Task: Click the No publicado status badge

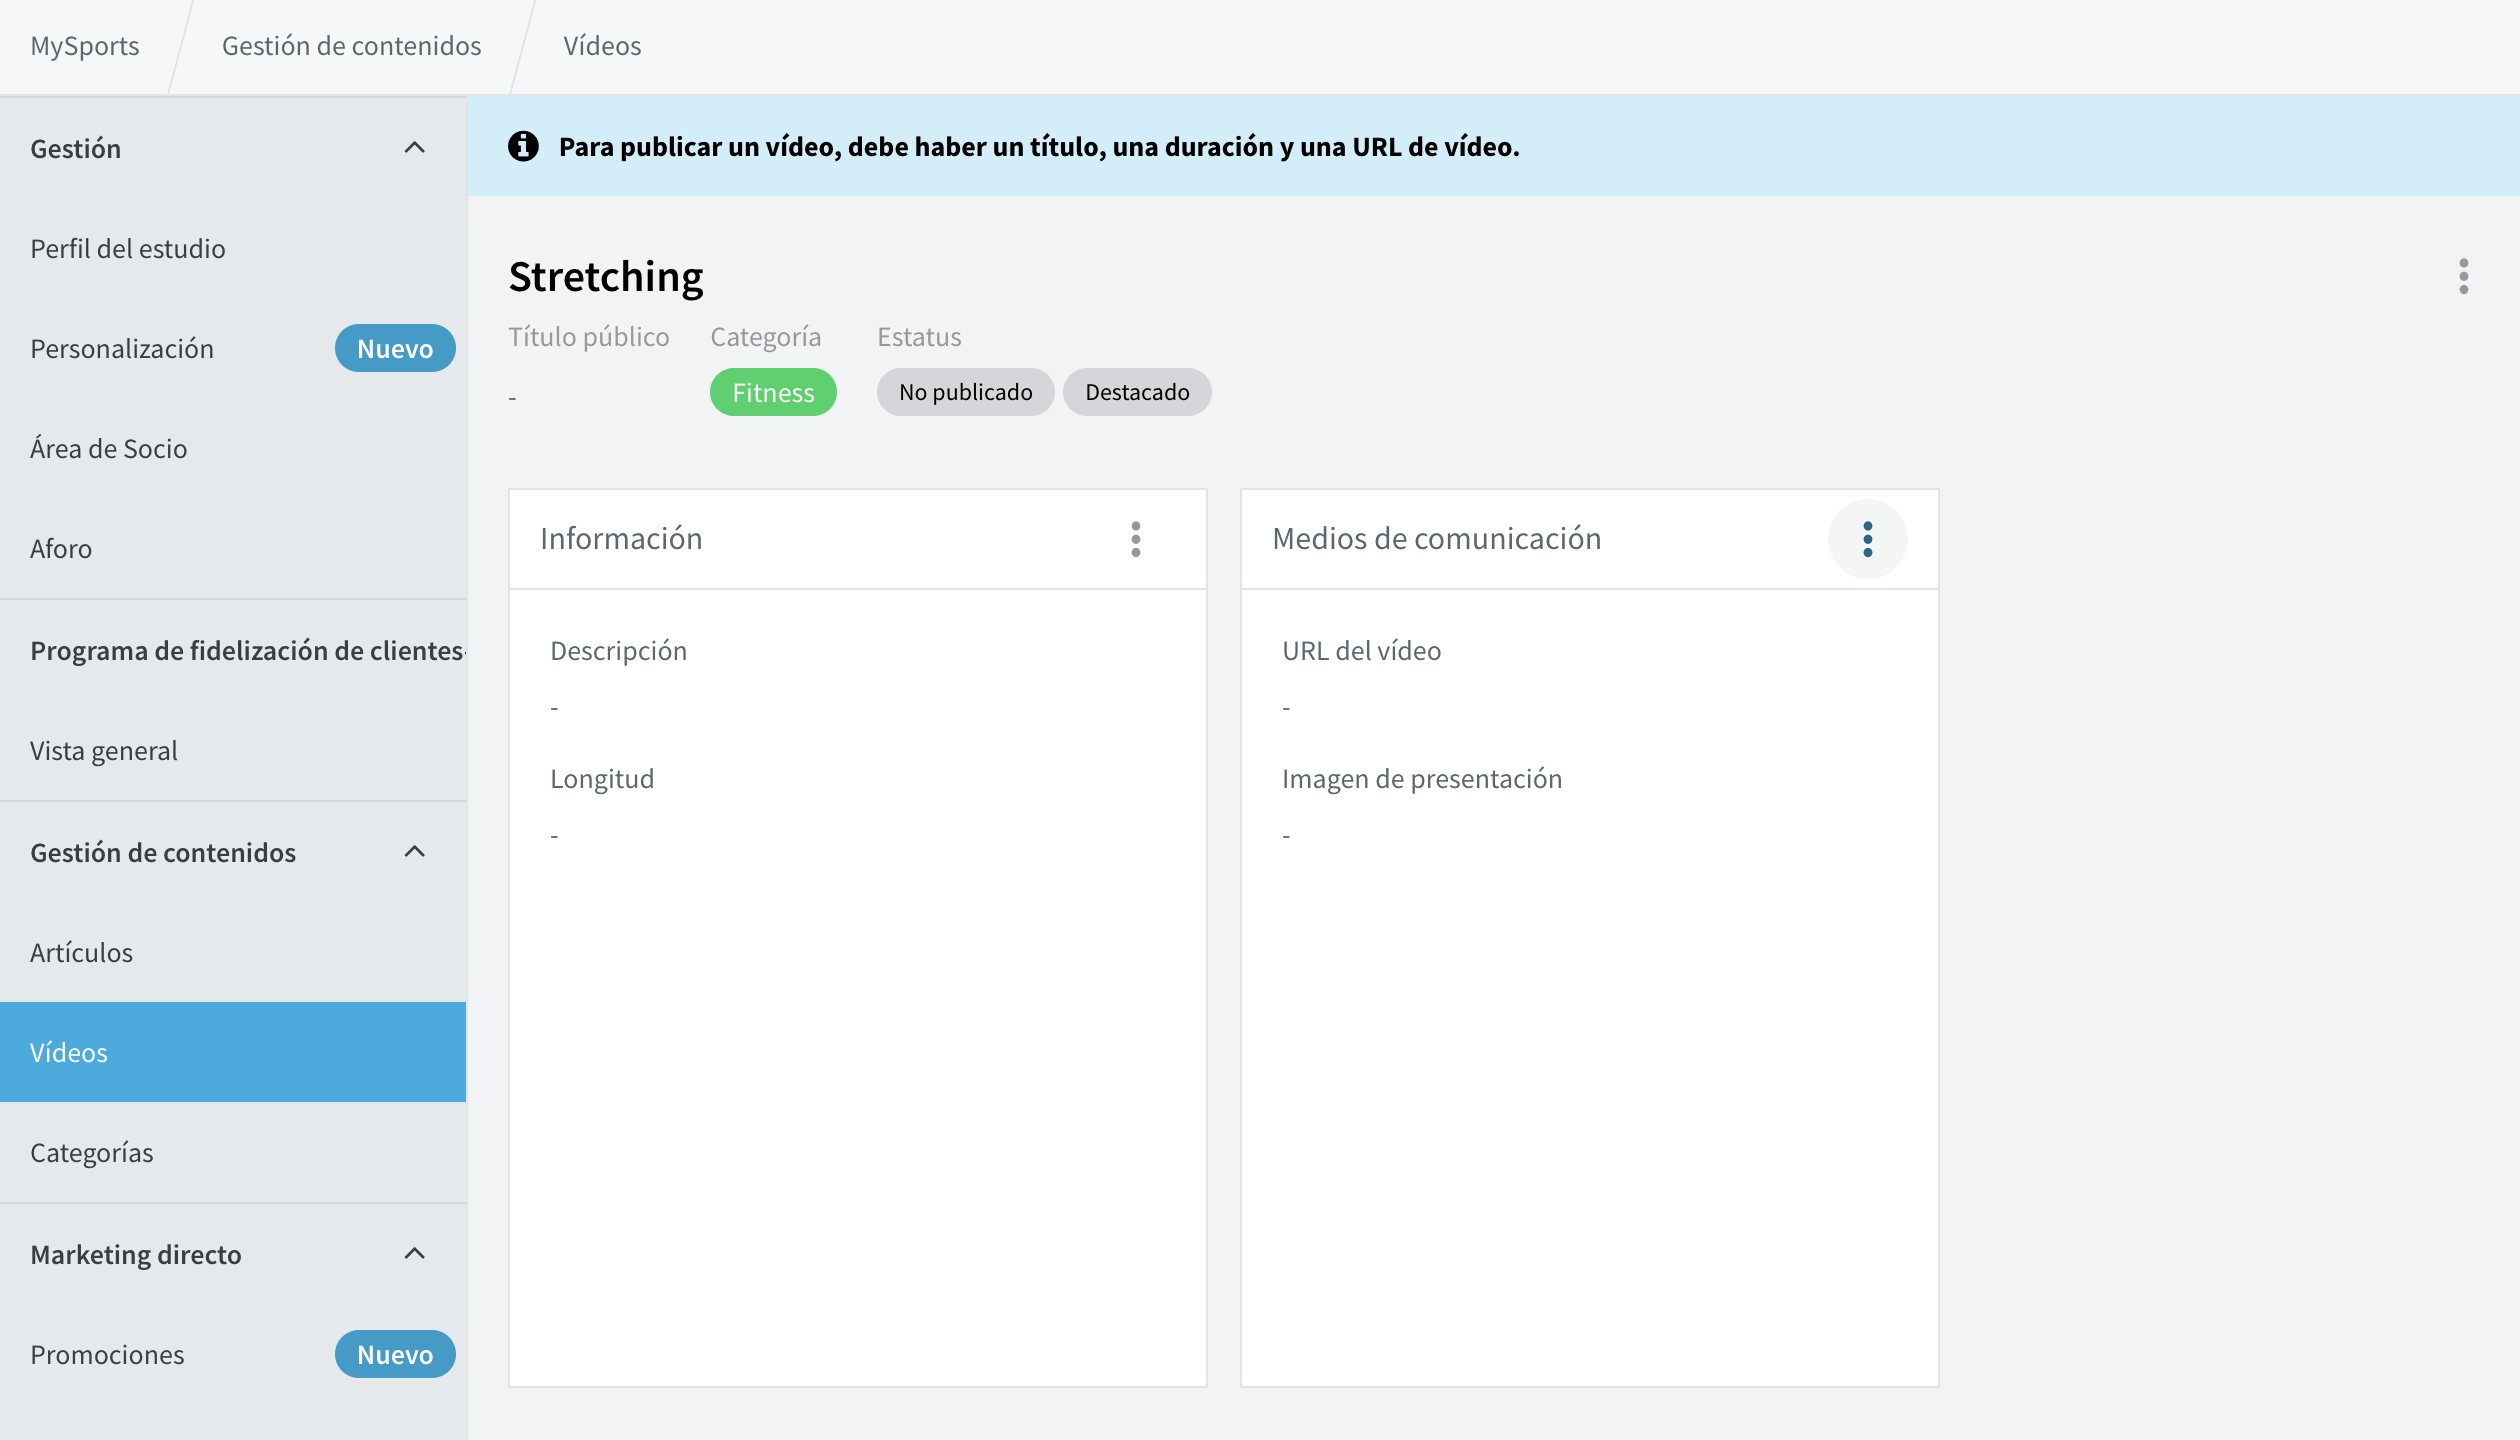Action: coord(965,392)
